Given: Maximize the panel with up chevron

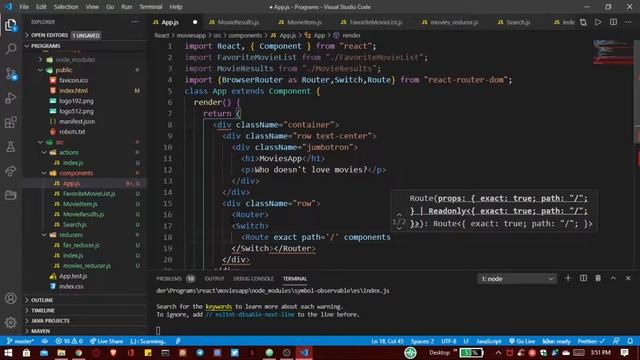Looking at the screenshot, I should pos(613,278).
